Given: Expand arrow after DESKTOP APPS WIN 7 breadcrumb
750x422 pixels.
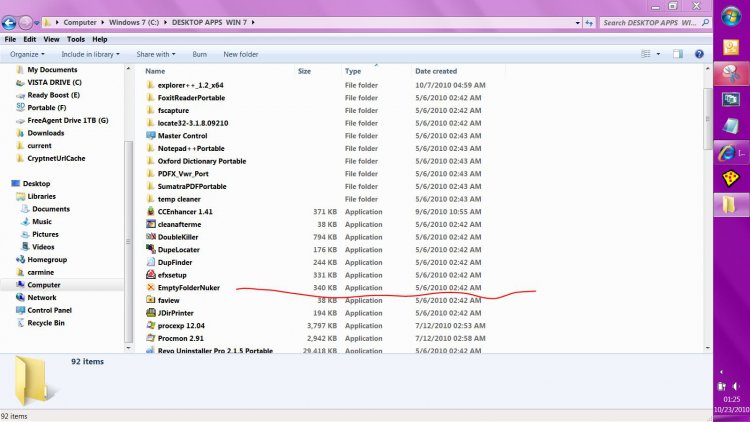Looking at the screenshot, I should tap(253, 22).
